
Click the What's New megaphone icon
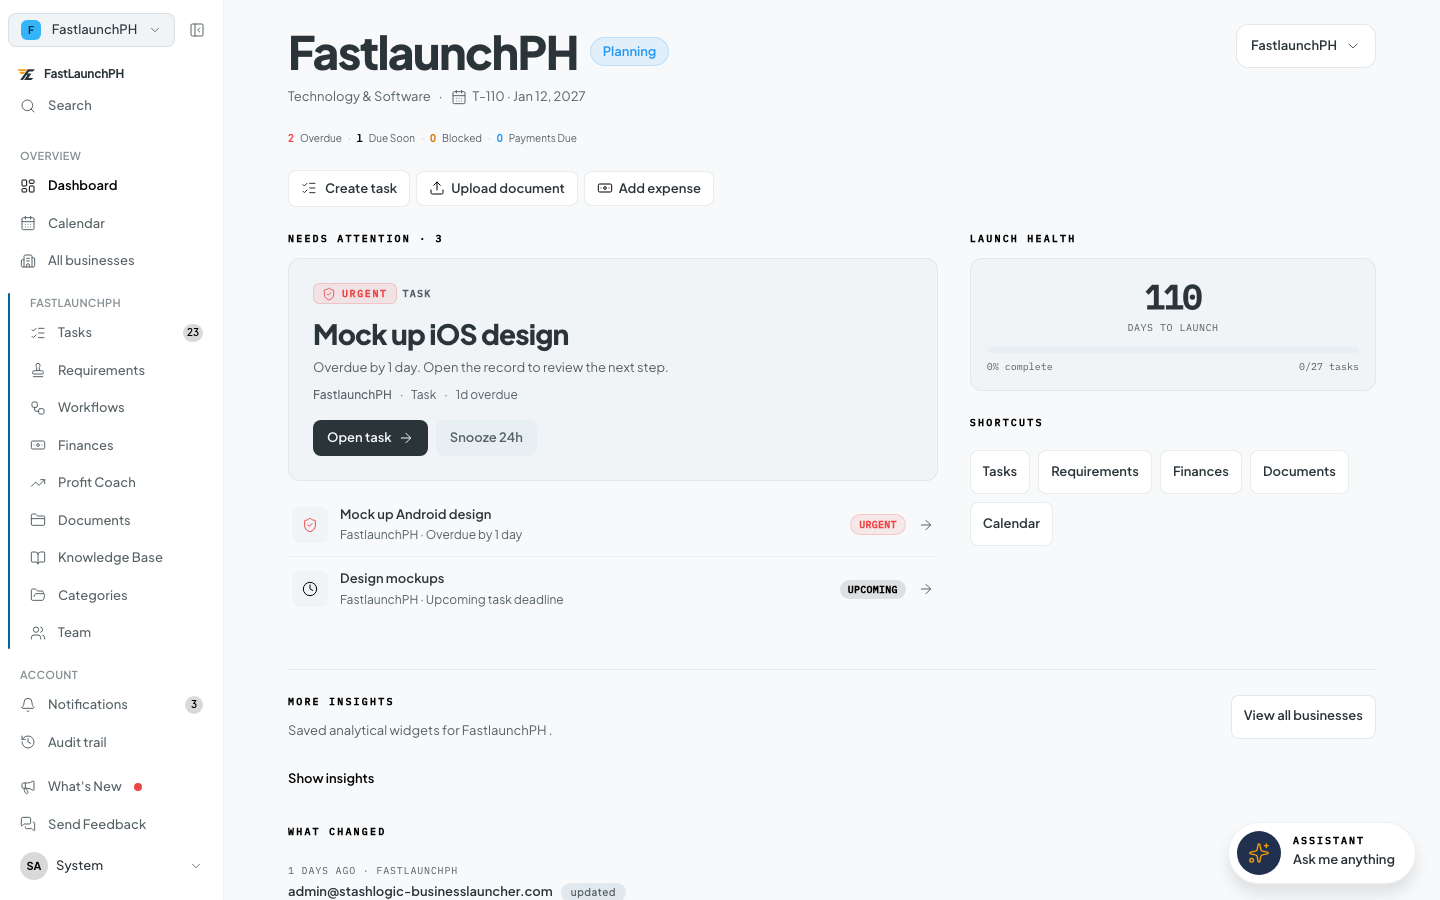tap(28, 787)
